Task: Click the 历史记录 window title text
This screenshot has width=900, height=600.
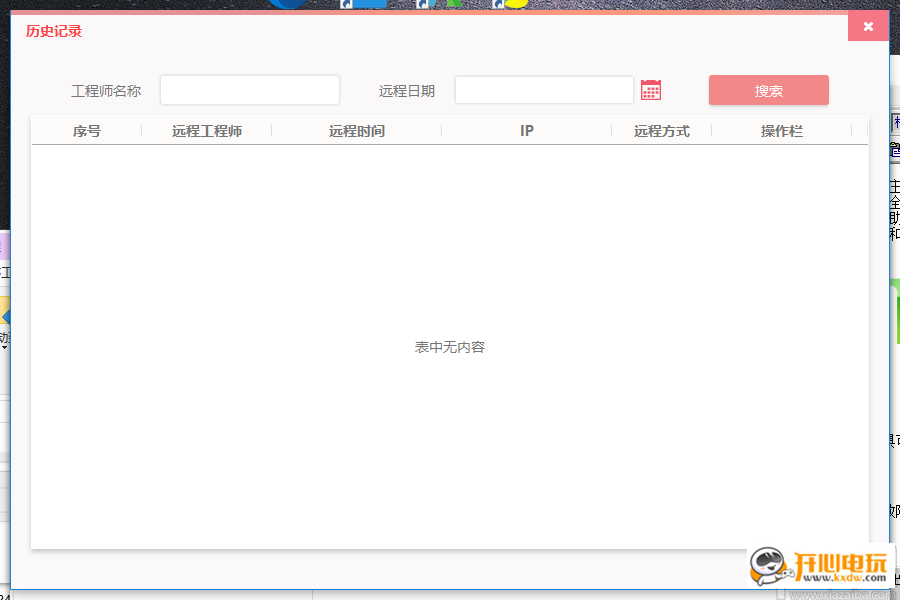Action: tap(54, 31)
